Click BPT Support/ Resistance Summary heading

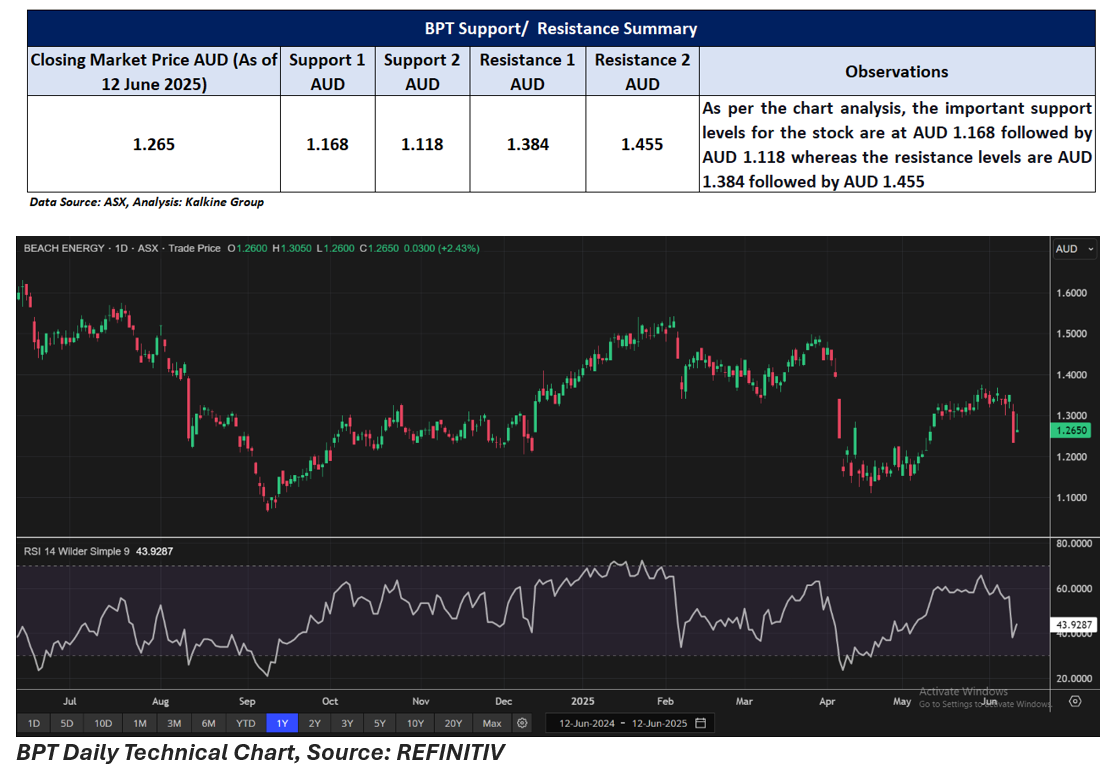tap(561, 28)
